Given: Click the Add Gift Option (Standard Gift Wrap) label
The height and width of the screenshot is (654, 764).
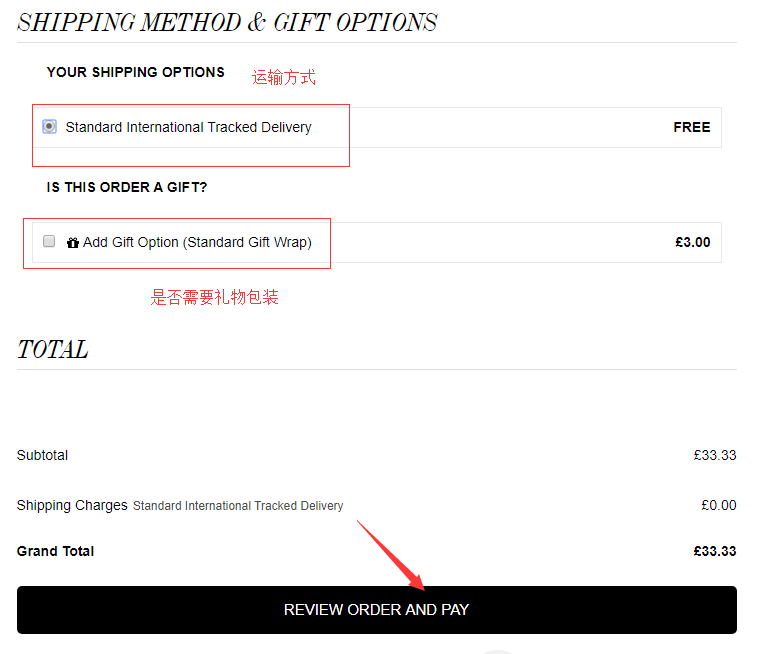Looking at the screenshot, I should click(197, 242).
